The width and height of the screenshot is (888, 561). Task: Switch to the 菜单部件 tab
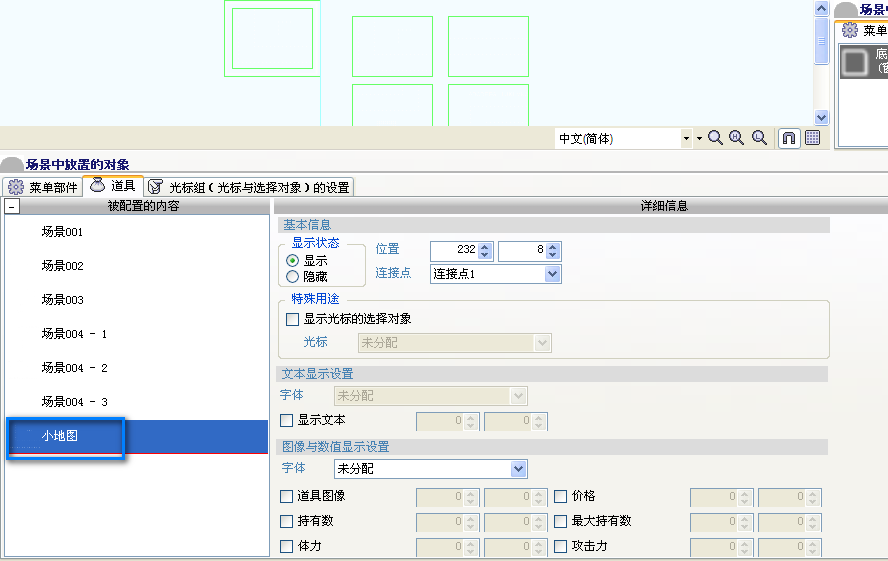42,187
